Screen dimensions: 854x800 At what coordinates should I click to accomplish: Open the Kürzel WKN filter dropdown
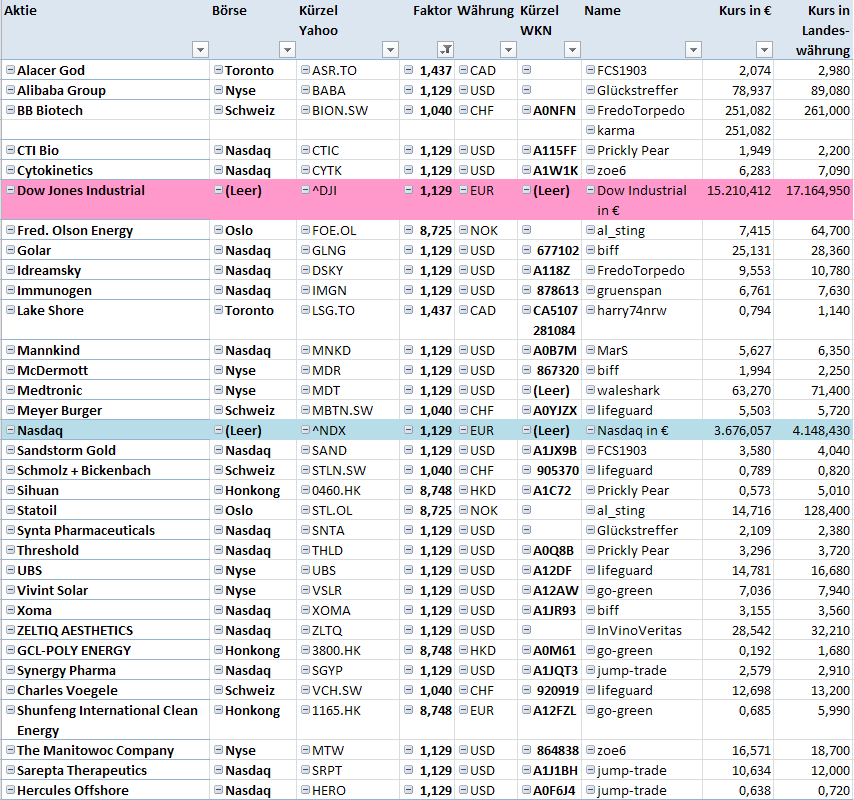(x=572, y=50)
